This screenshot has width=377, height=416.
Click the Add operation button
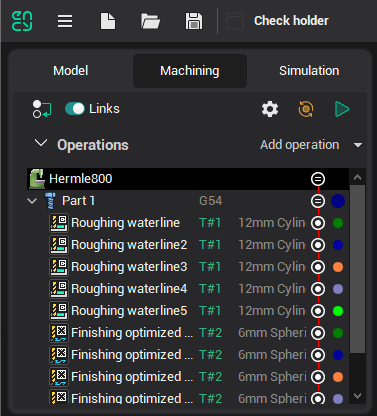click(x=300, y=145)
